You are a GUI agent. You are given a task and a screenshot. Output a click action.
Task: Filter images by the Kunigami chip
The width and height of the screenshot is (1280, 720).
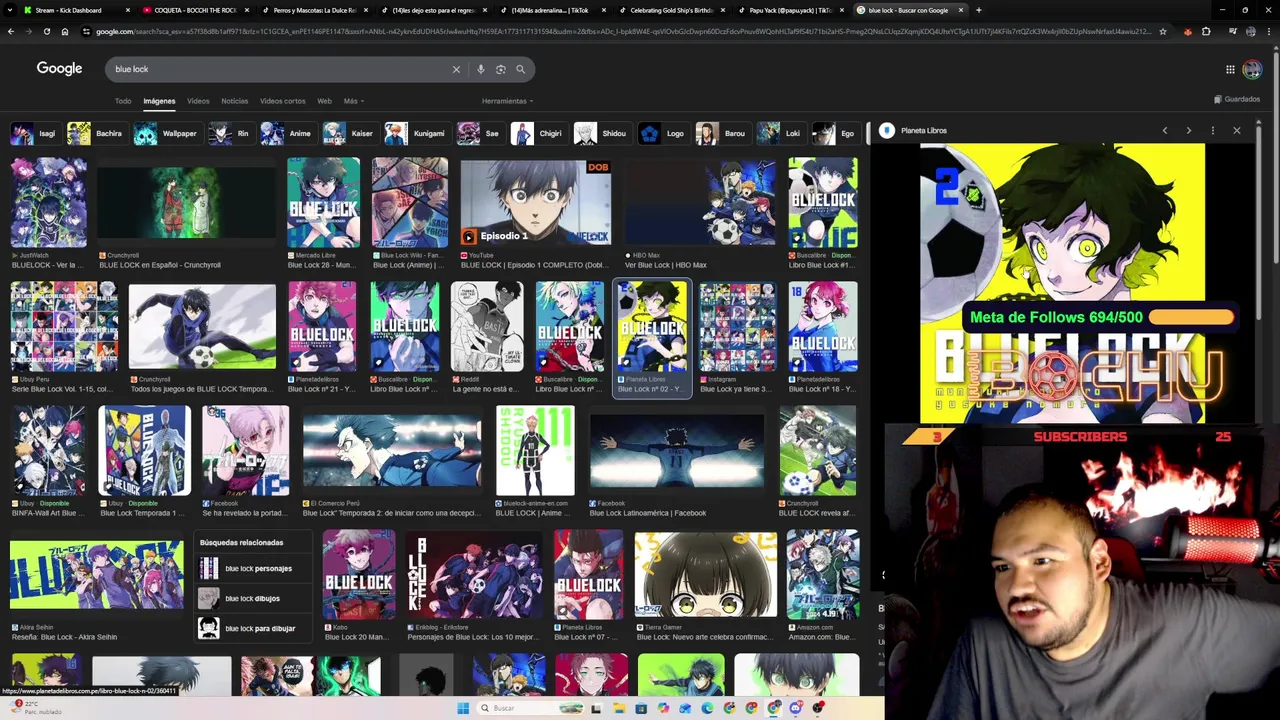pos(416,133)
